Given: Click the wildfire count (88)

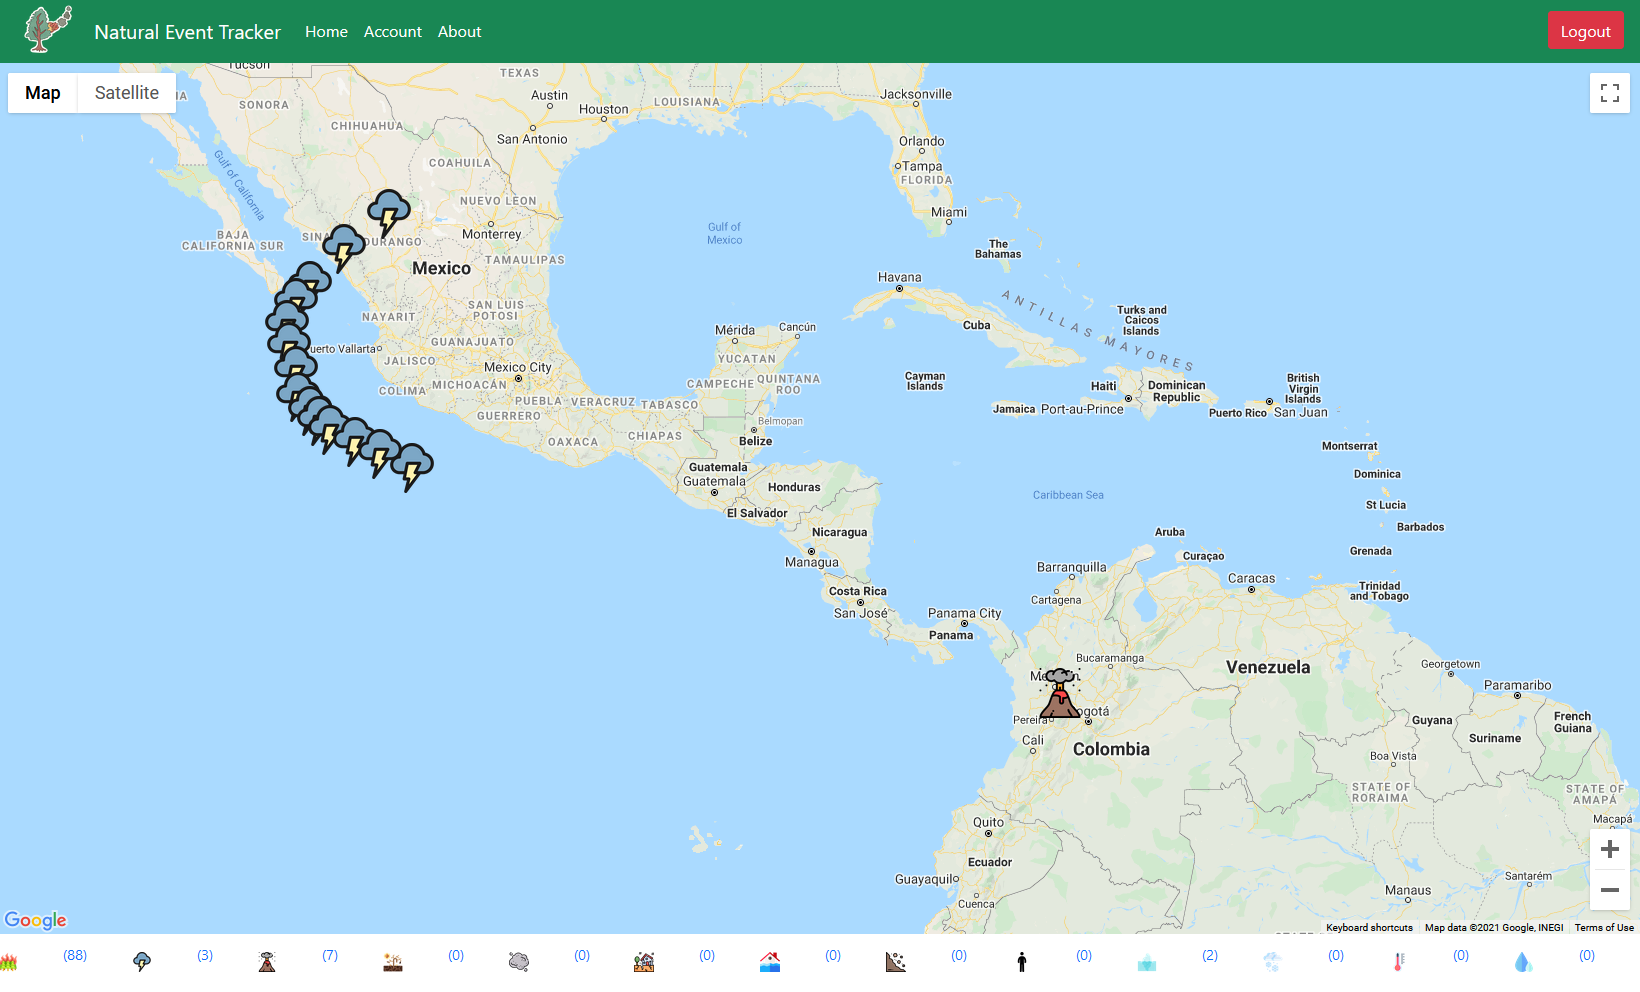Looking at the screenshot, I should click(x=75, y=956).
